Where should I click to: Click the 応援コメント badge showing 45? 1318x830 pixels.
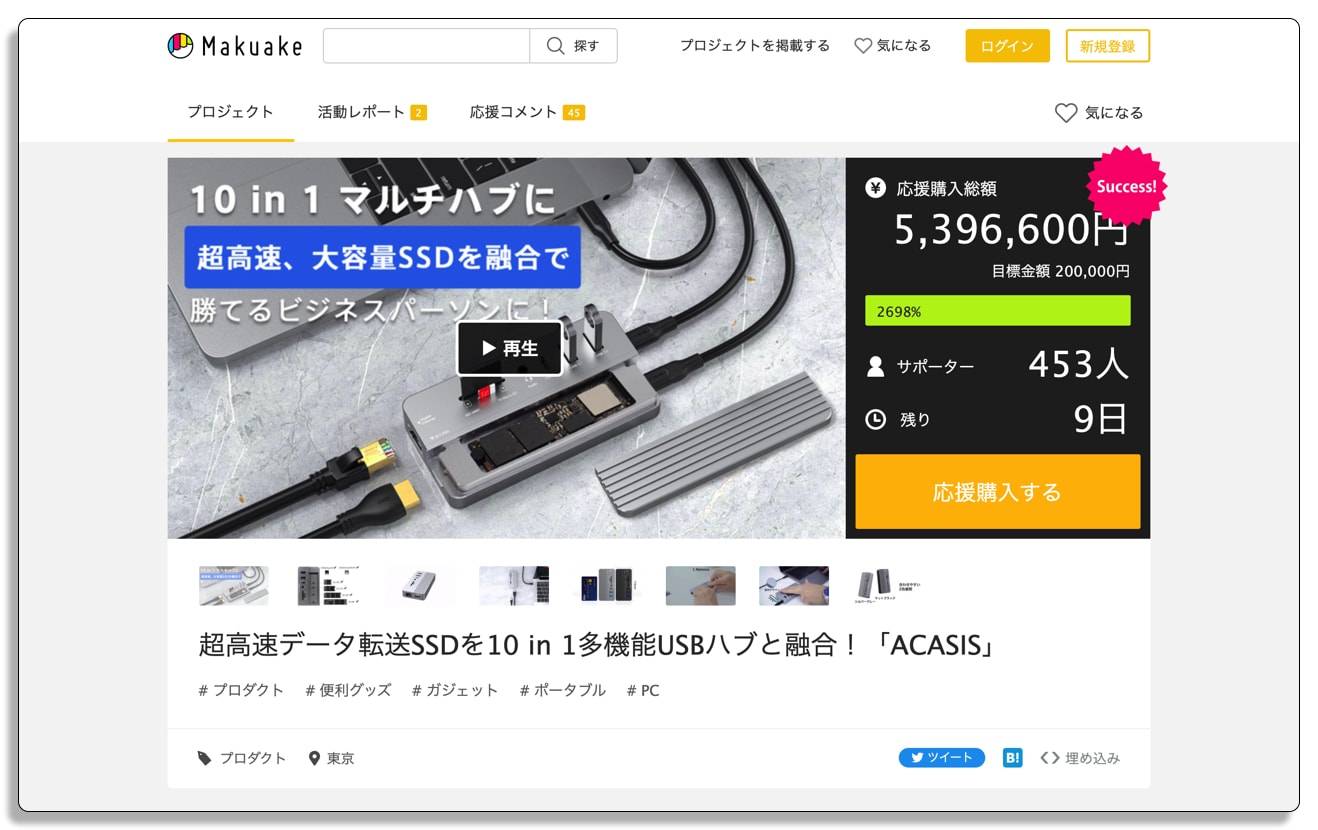(x=574, y=112)
